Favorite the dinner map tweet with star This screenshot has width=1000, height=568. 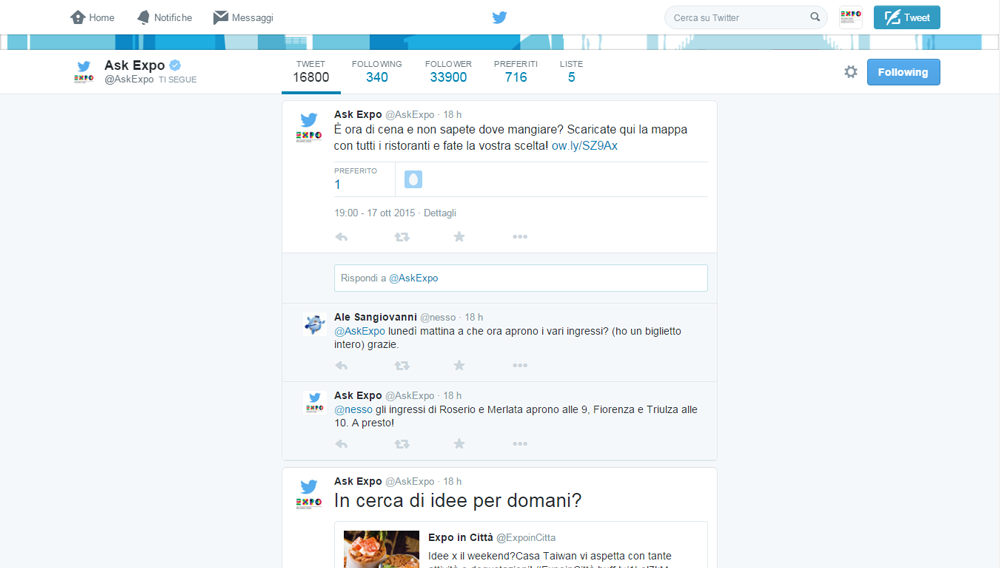point(459,237)
